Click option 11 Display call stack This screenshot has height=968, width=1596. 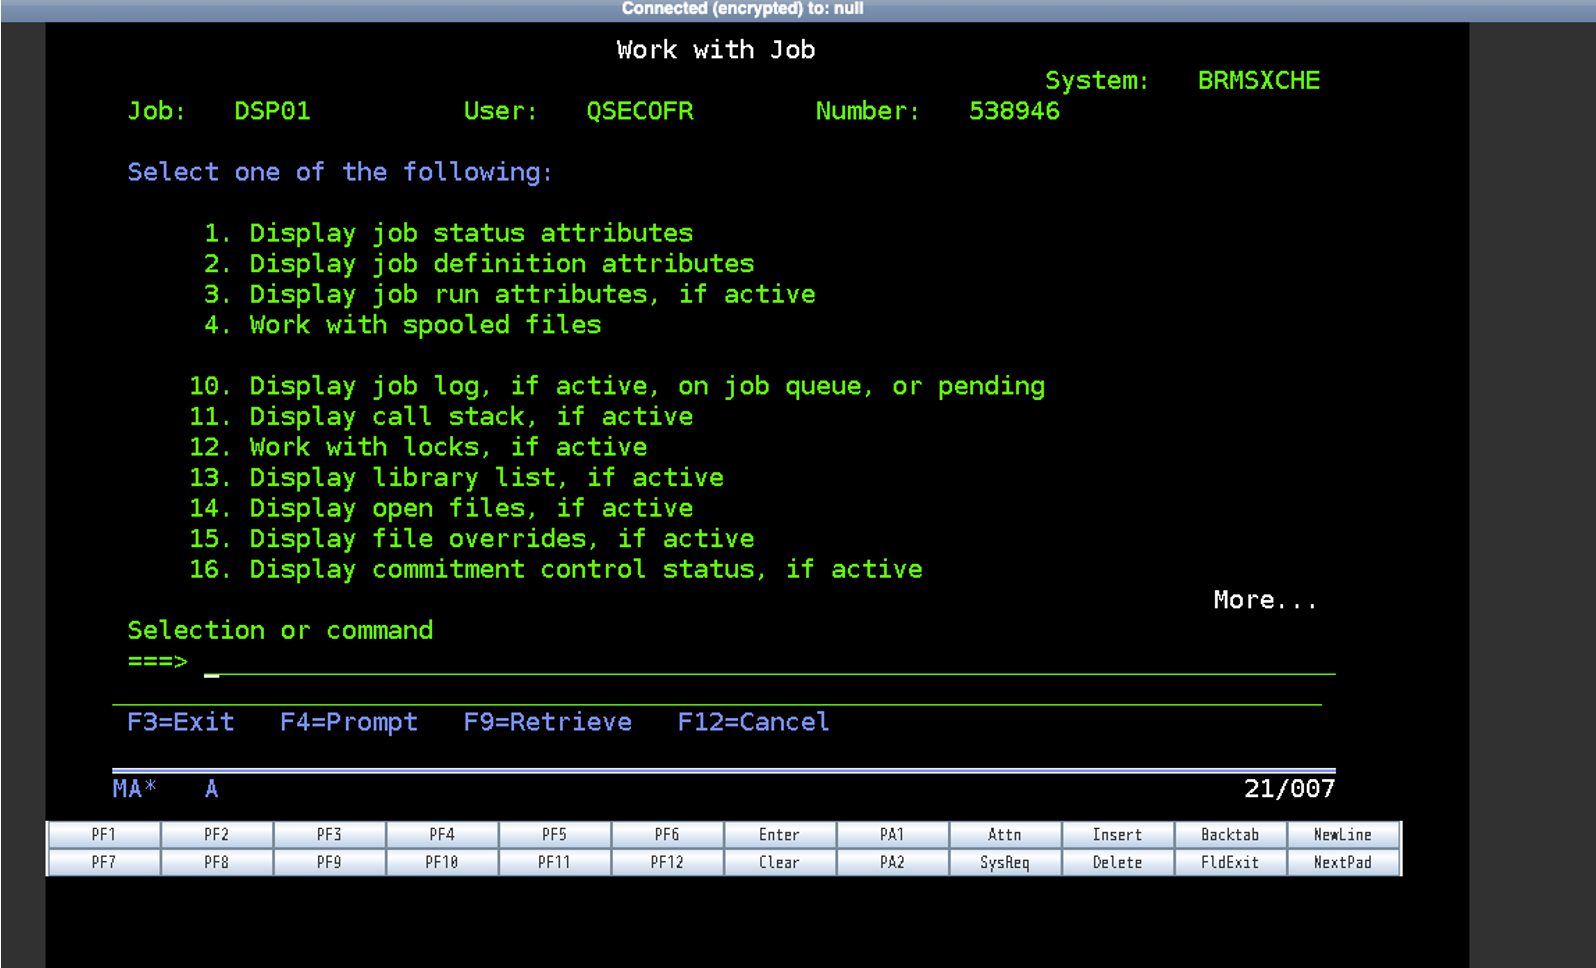click(x=441, y=416)
